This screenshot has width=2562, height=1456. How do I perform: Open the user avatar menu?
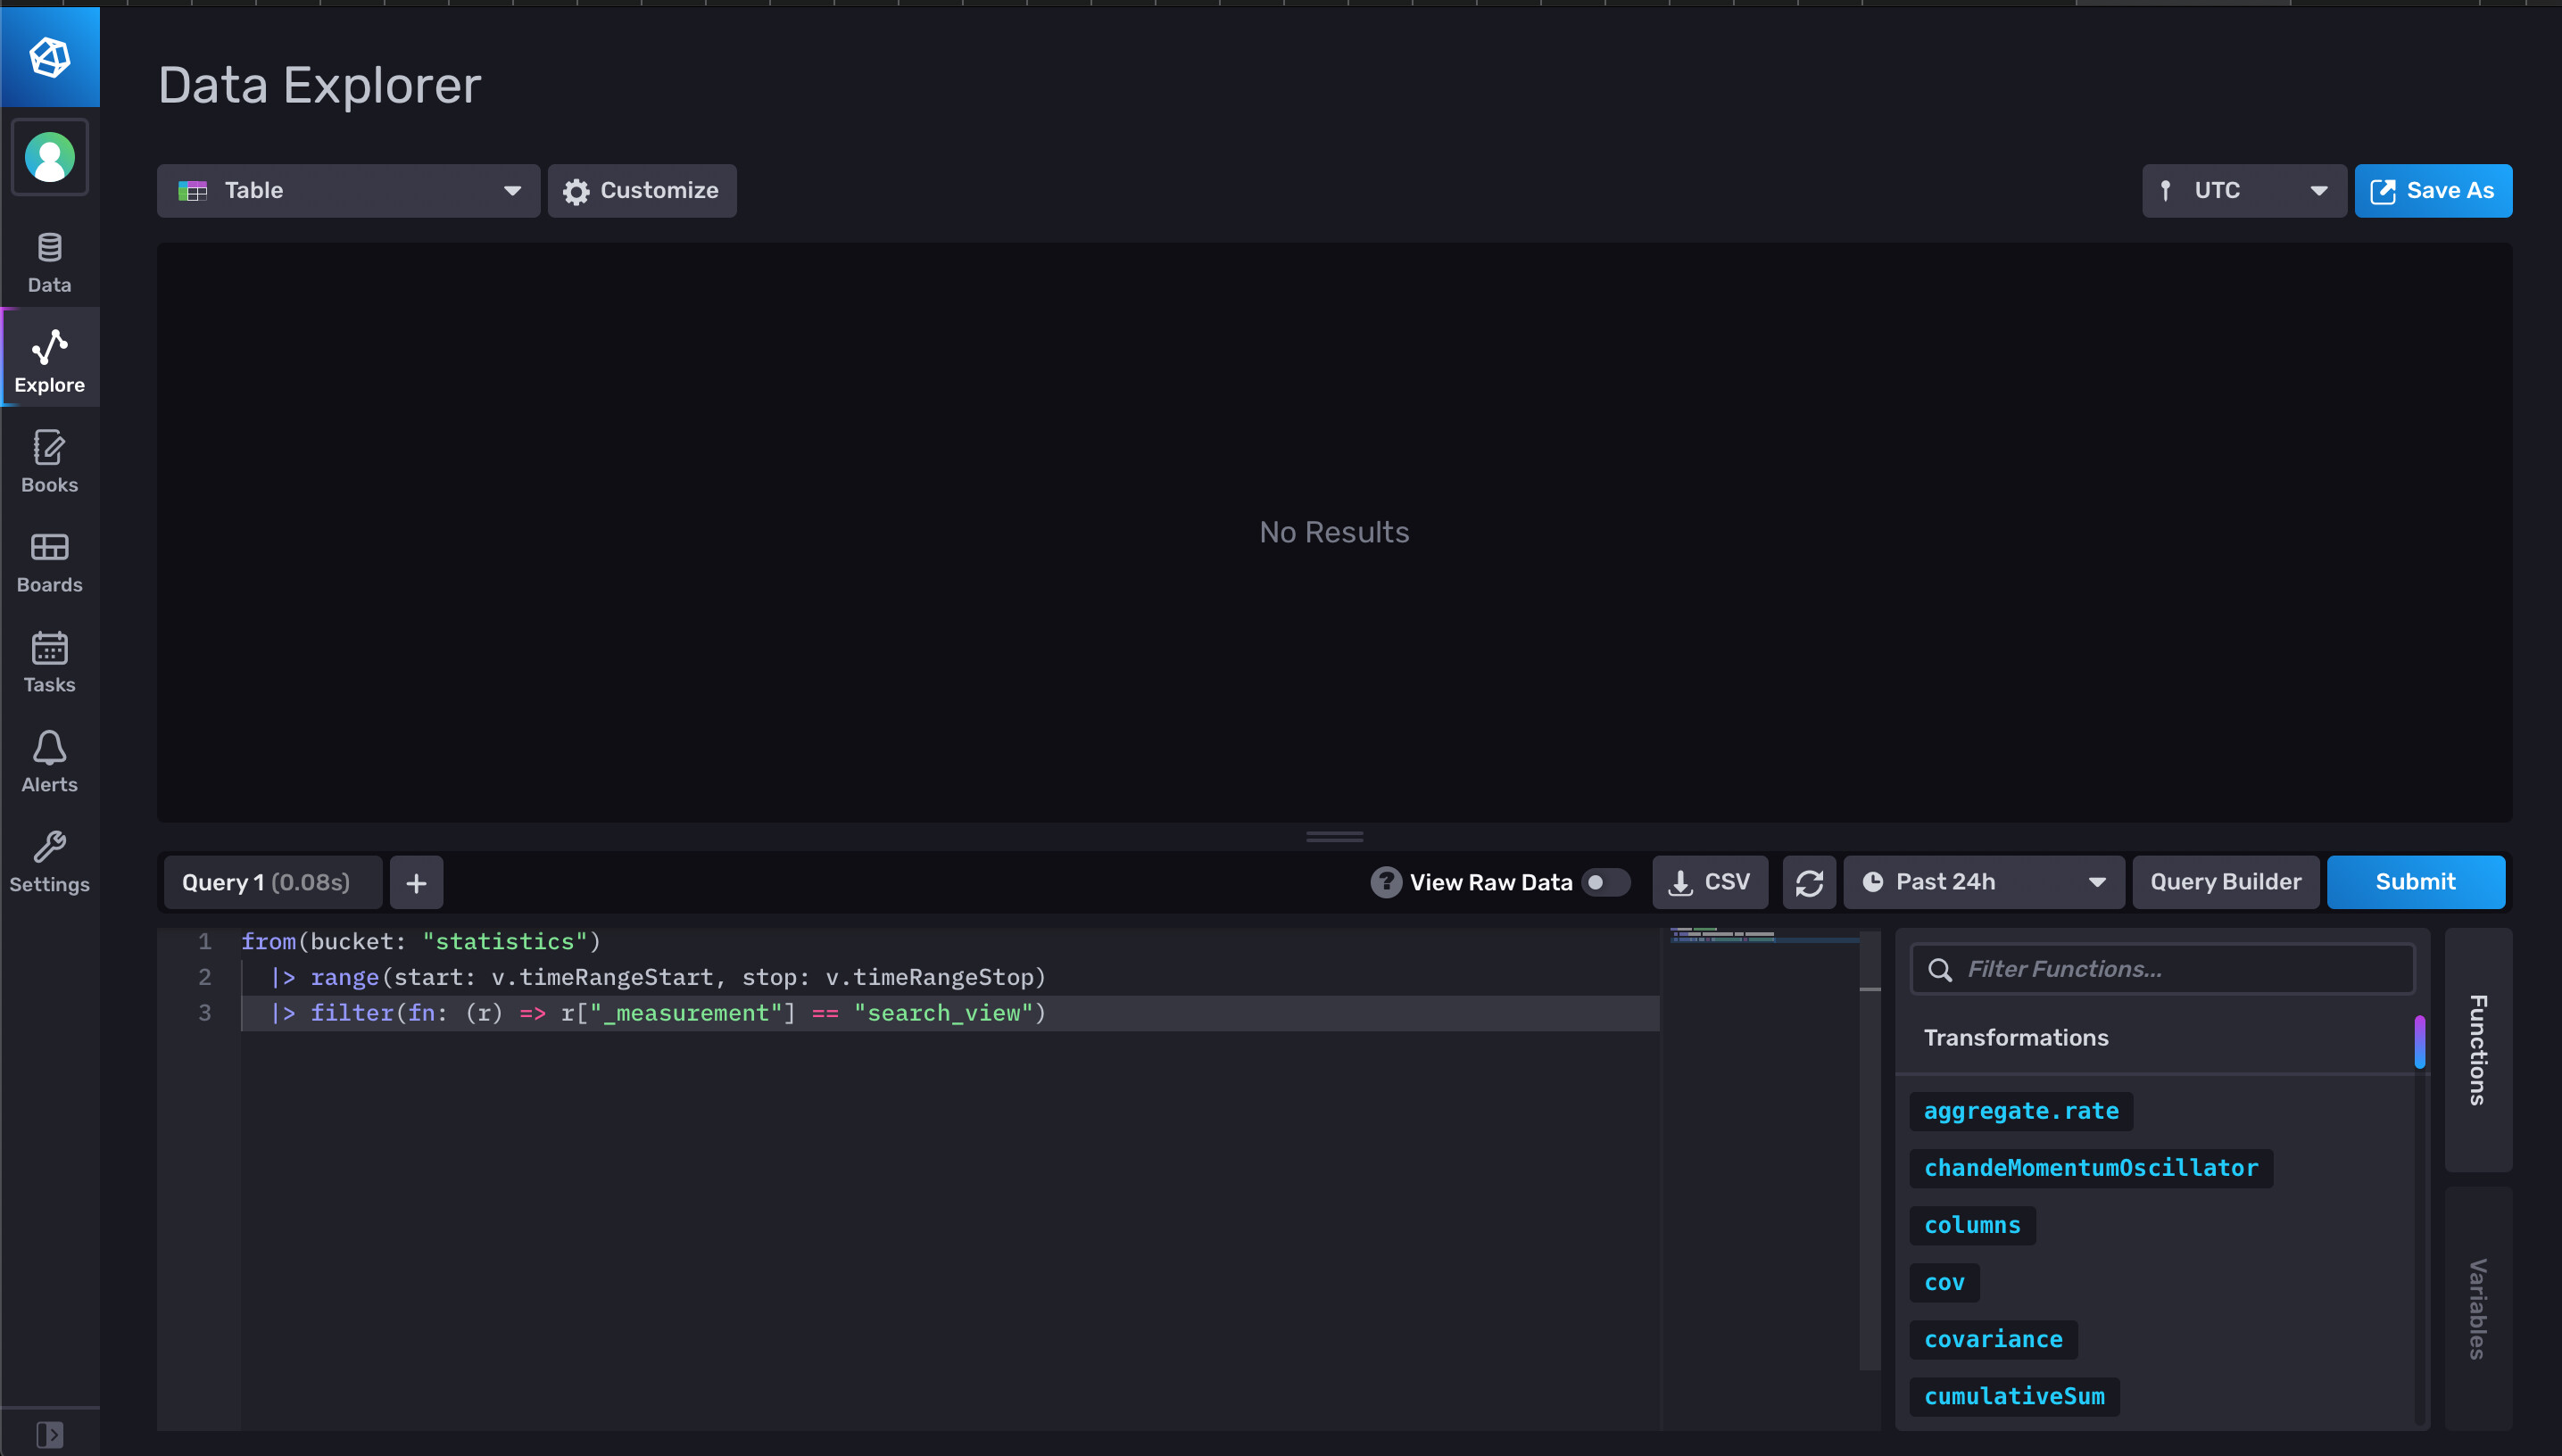click(49, 156)
